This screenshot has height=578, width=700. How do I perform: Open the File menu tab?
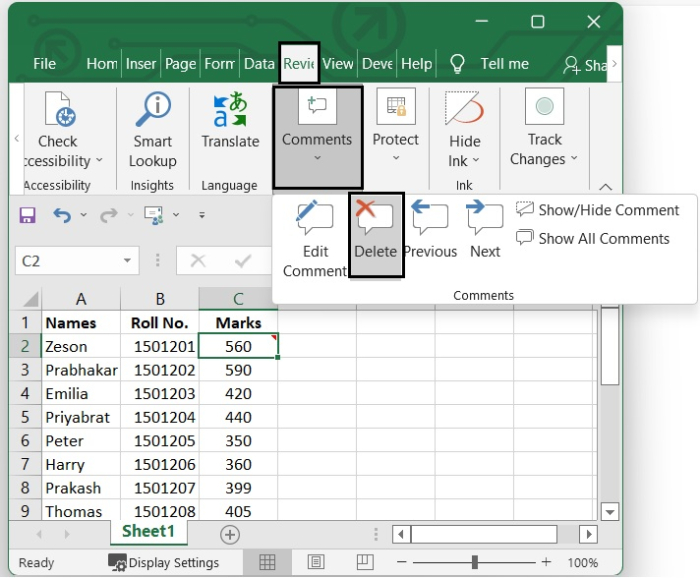point(44,63)
